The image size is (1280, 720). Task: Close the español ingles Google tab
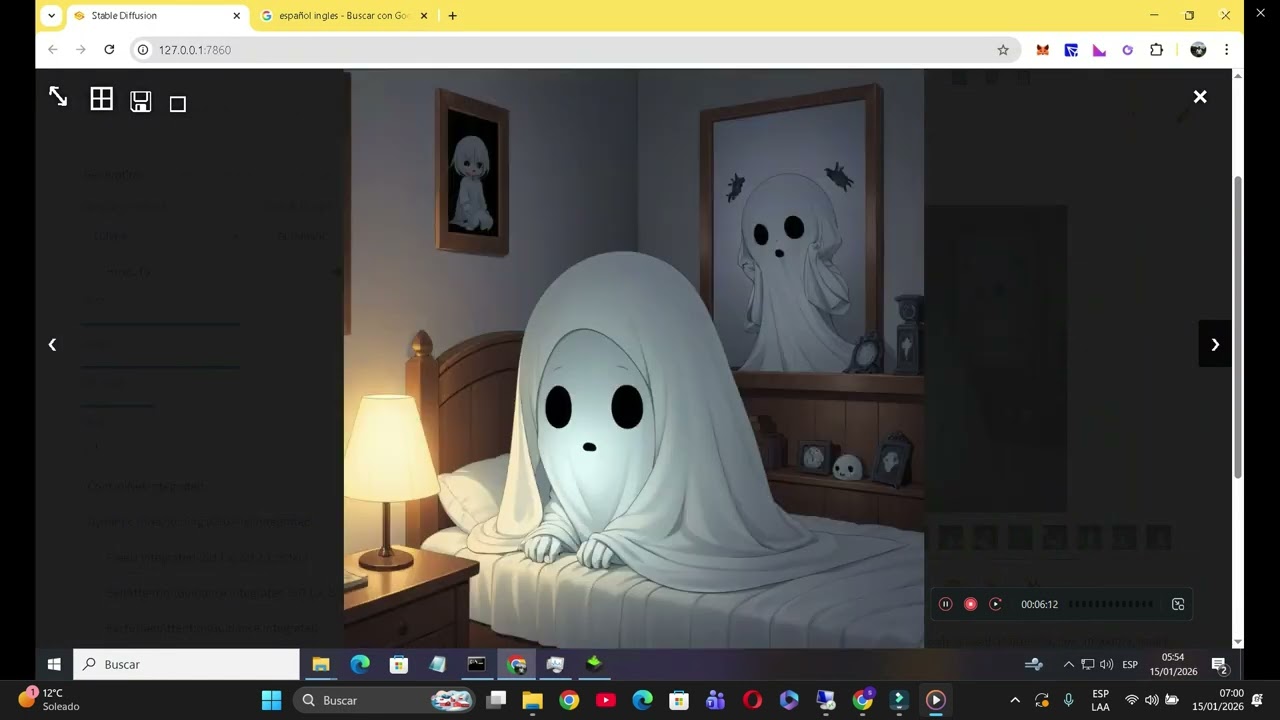click(x=424, y=16)
